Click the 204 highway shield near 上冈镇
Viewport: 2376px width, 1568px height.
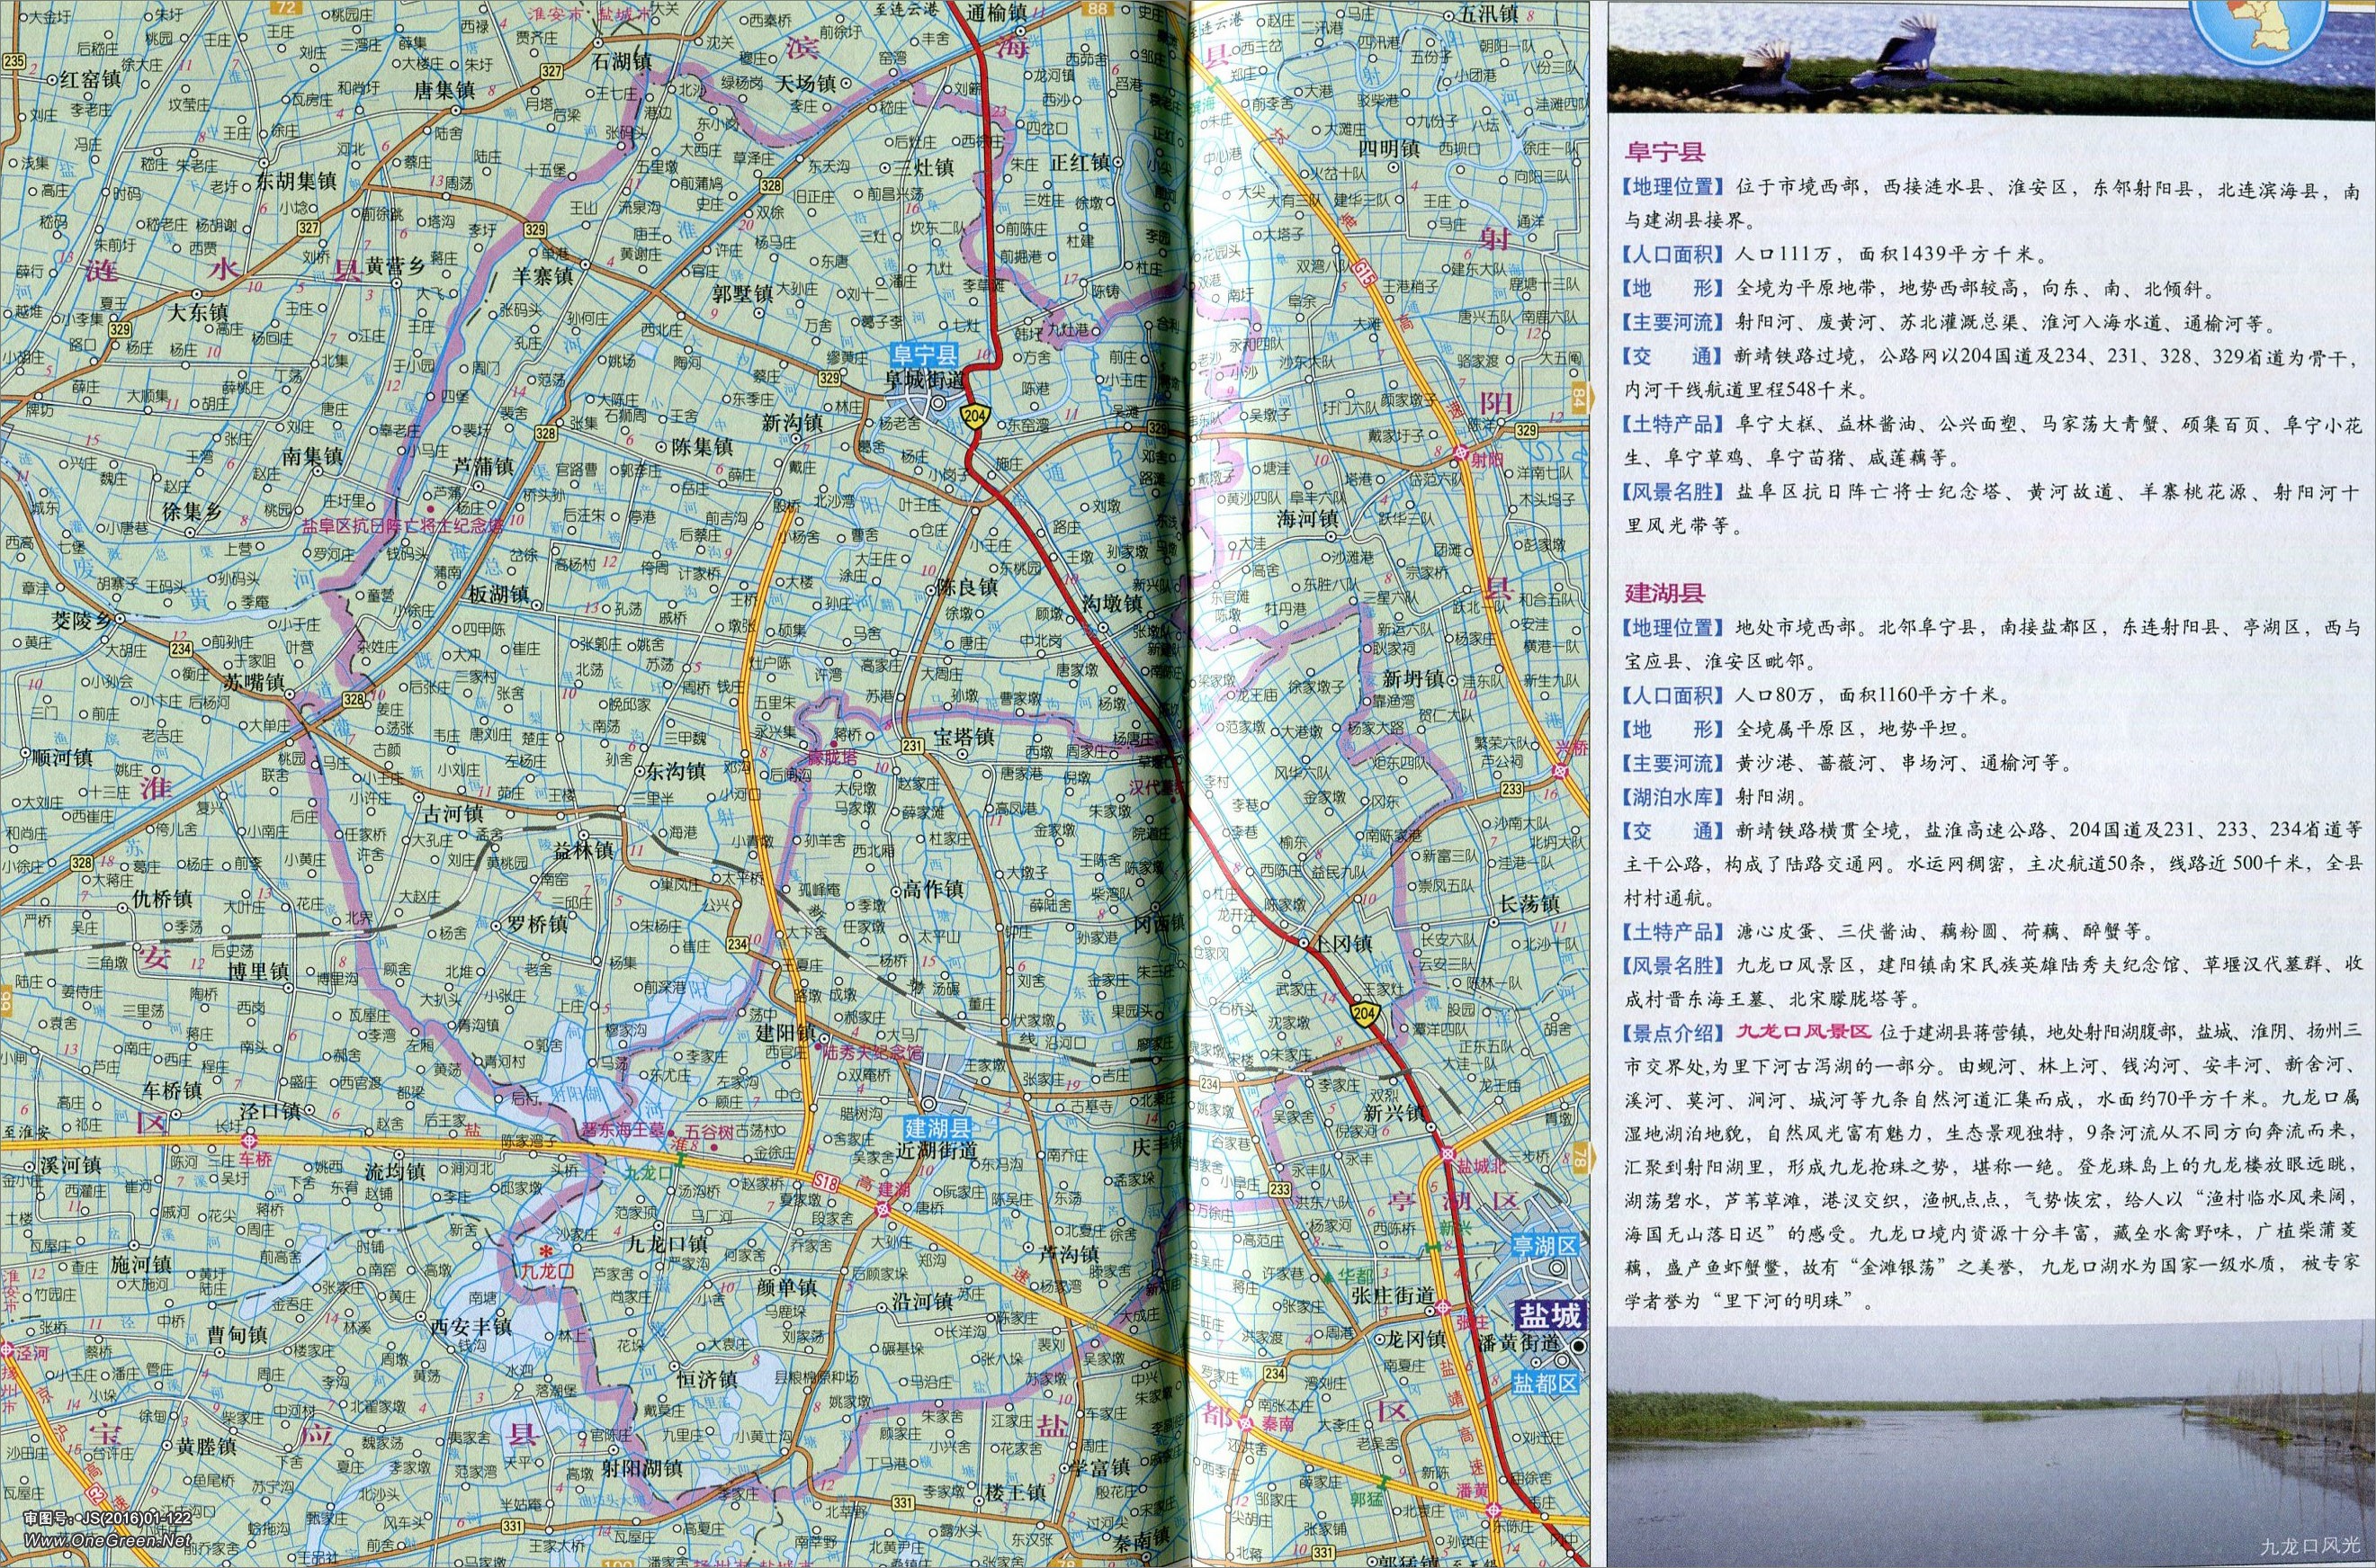1365,1016
